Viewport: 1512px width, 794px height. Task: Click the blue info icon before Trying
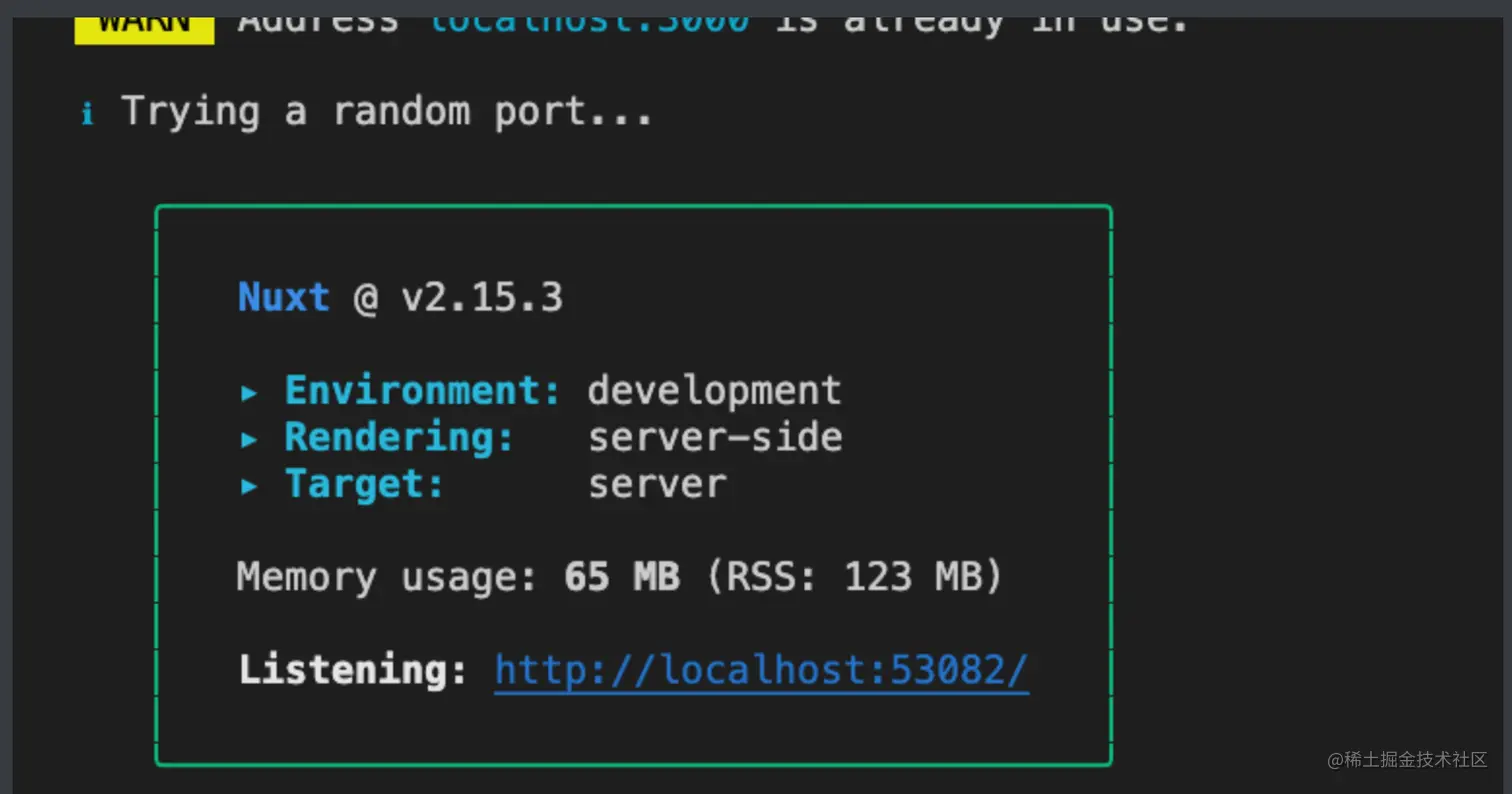[x=87, y=114]
